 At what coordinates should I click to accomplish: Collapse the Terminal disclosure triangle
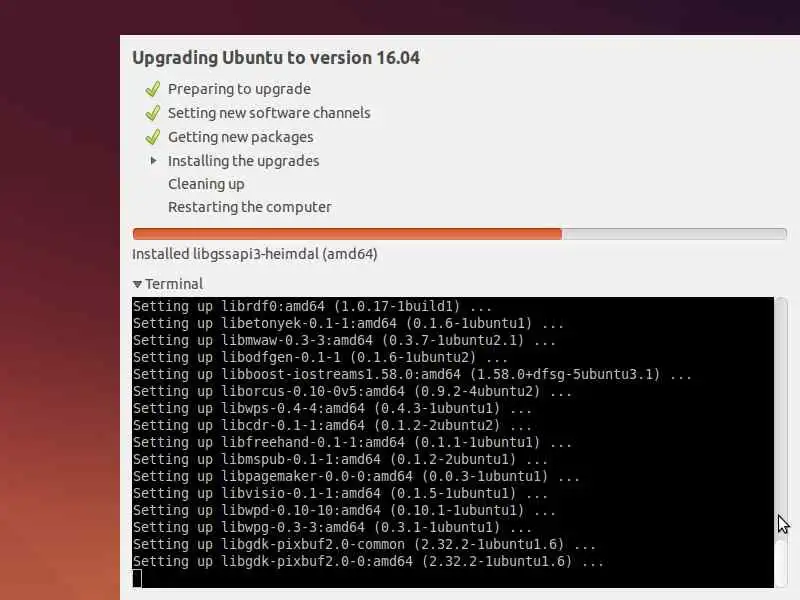(x=137, y=284)
